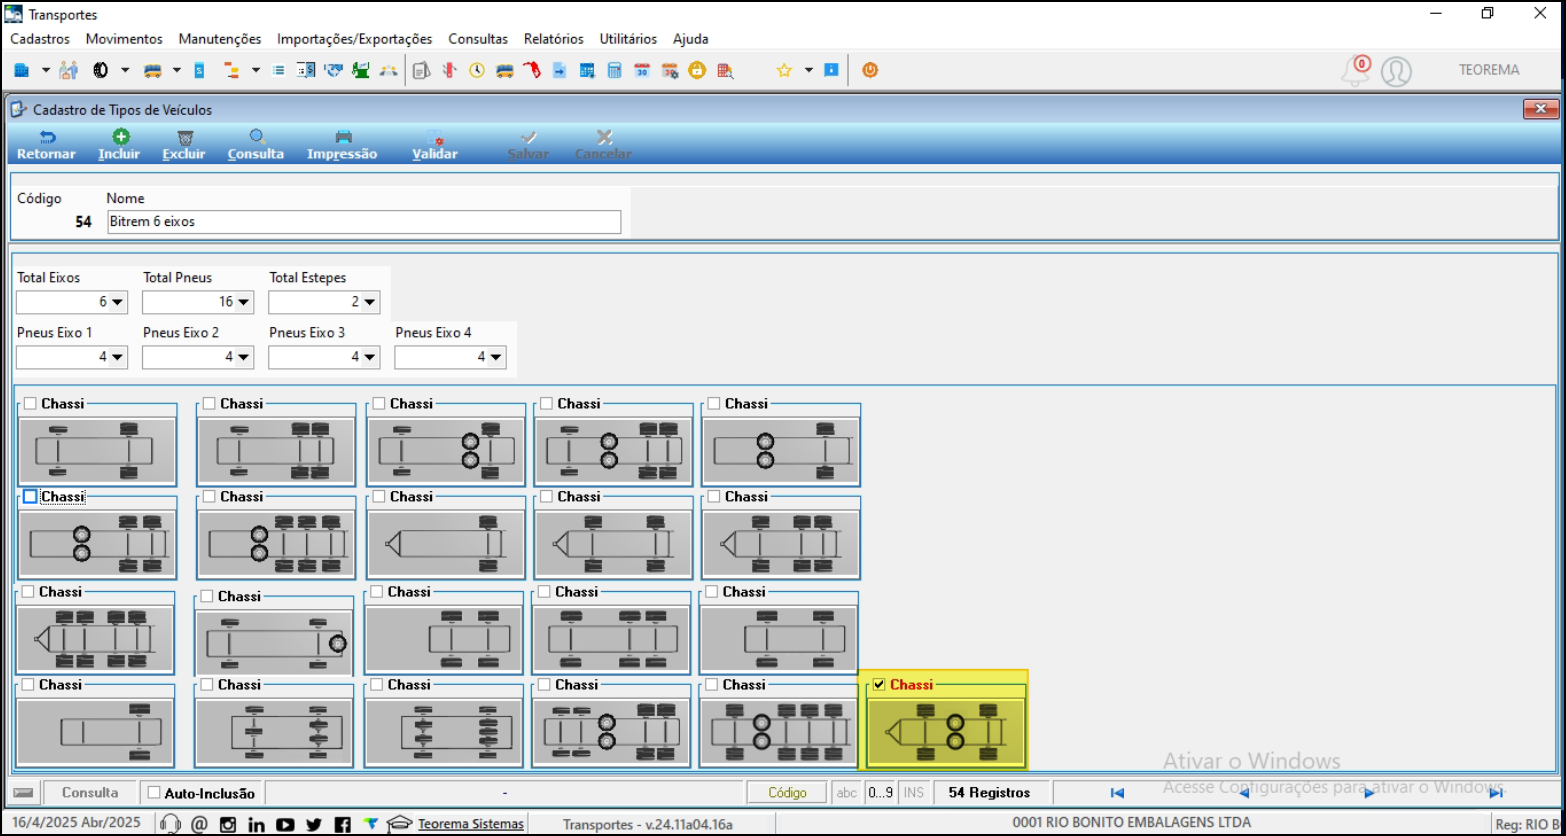This screenshot has height=836, width=1566.
Task: Click the Código sort button in status bar
Action: pos(787,793)
